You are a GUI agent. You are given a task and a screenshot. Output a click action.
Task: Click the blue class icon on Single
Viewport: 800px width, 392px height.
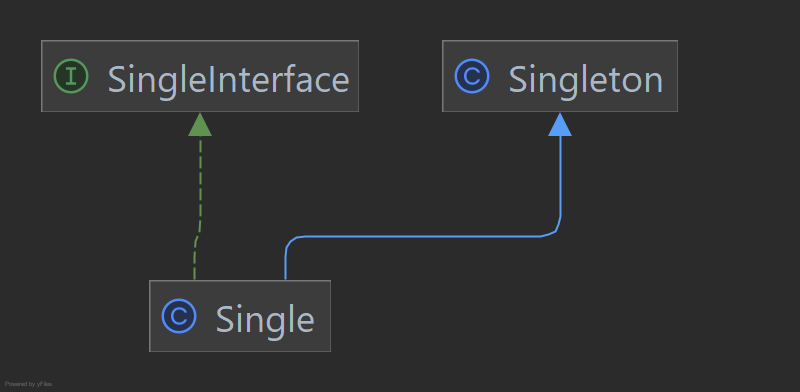click(179, 316)
